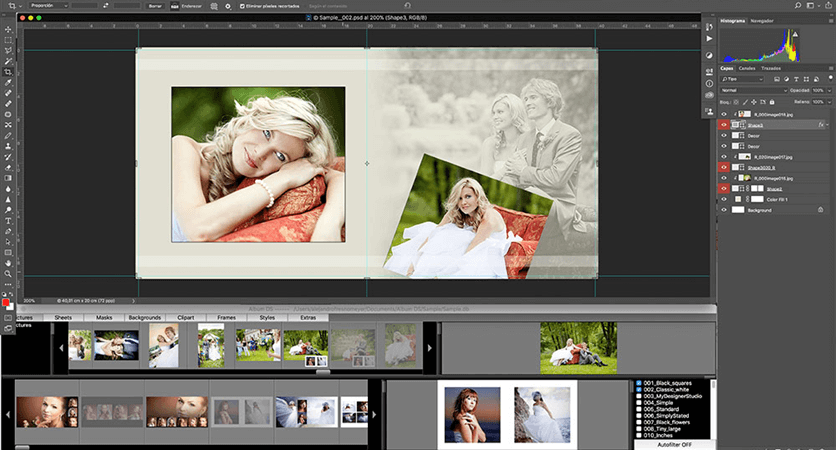Image resolution: width=836 pixels, height=450 pixels.
Task: Select the Crop tool in toolbox
Action: pos(8,72)
